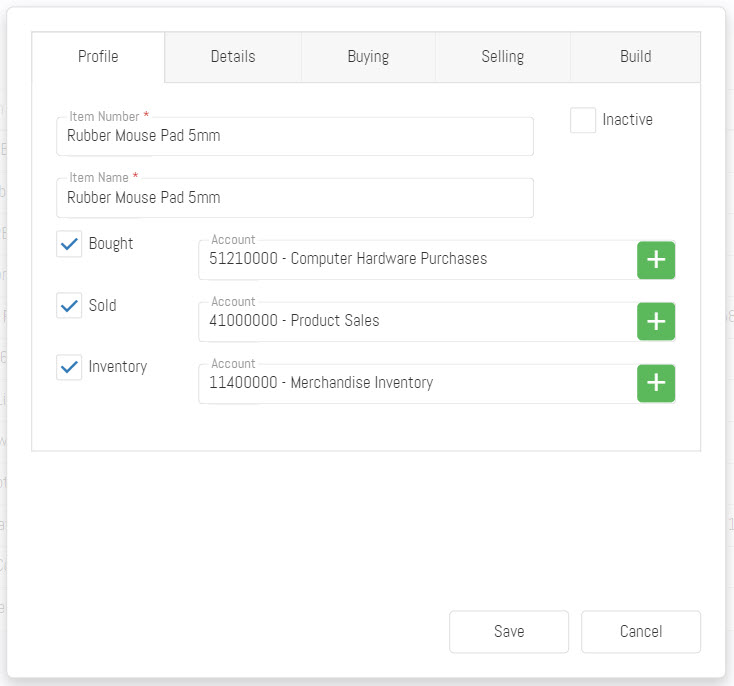Click the Inactive label text
The image size is (734, 686).
coord(627,120)
